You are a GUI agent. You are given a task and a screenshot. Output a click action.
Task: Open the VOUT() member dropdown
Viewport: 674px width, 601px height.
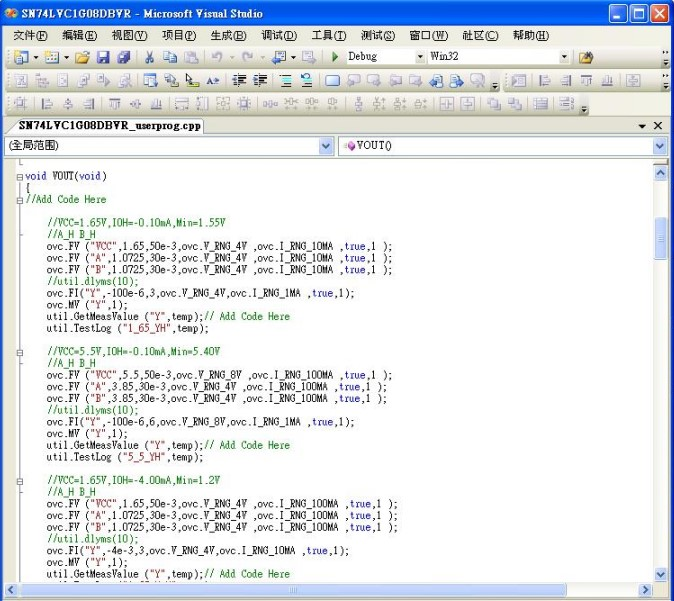(660, 146)
